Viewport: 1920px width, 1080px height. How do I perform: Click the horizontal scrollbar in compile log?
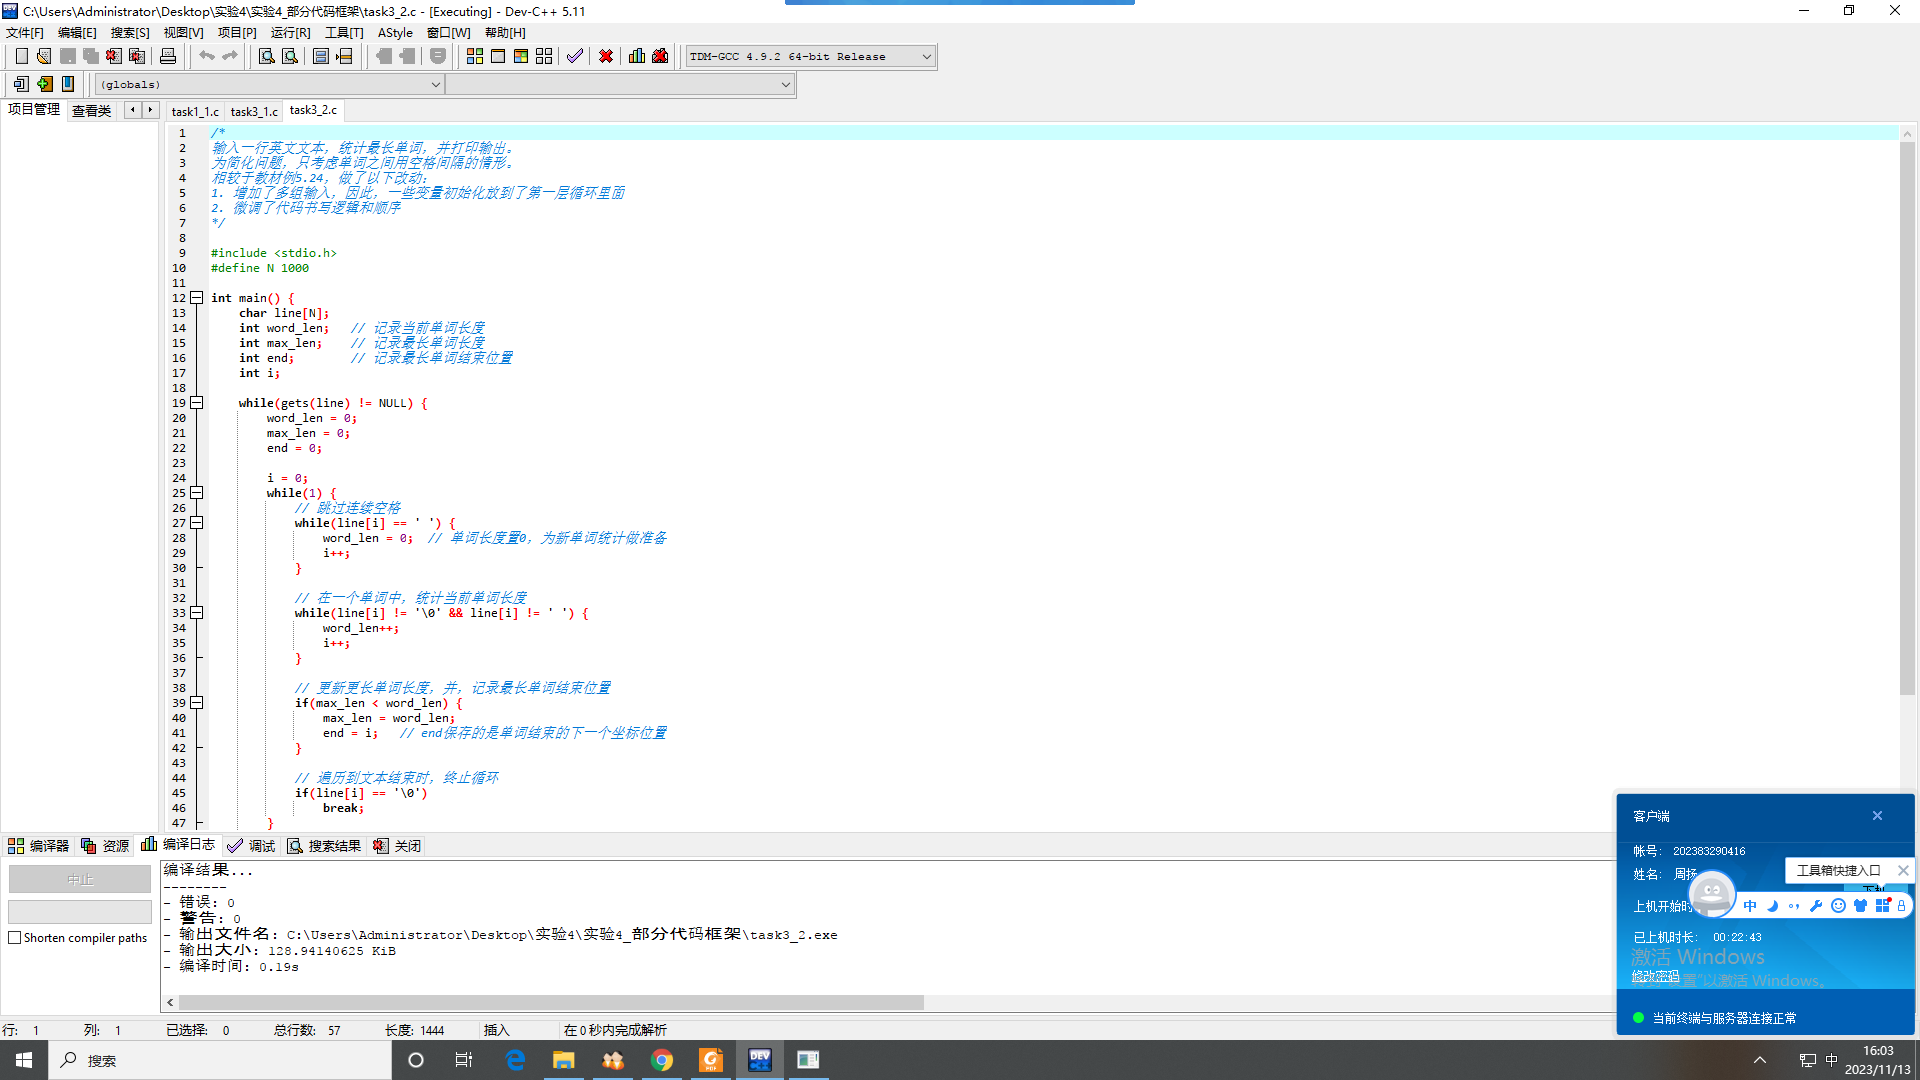tap(550, 1002)
